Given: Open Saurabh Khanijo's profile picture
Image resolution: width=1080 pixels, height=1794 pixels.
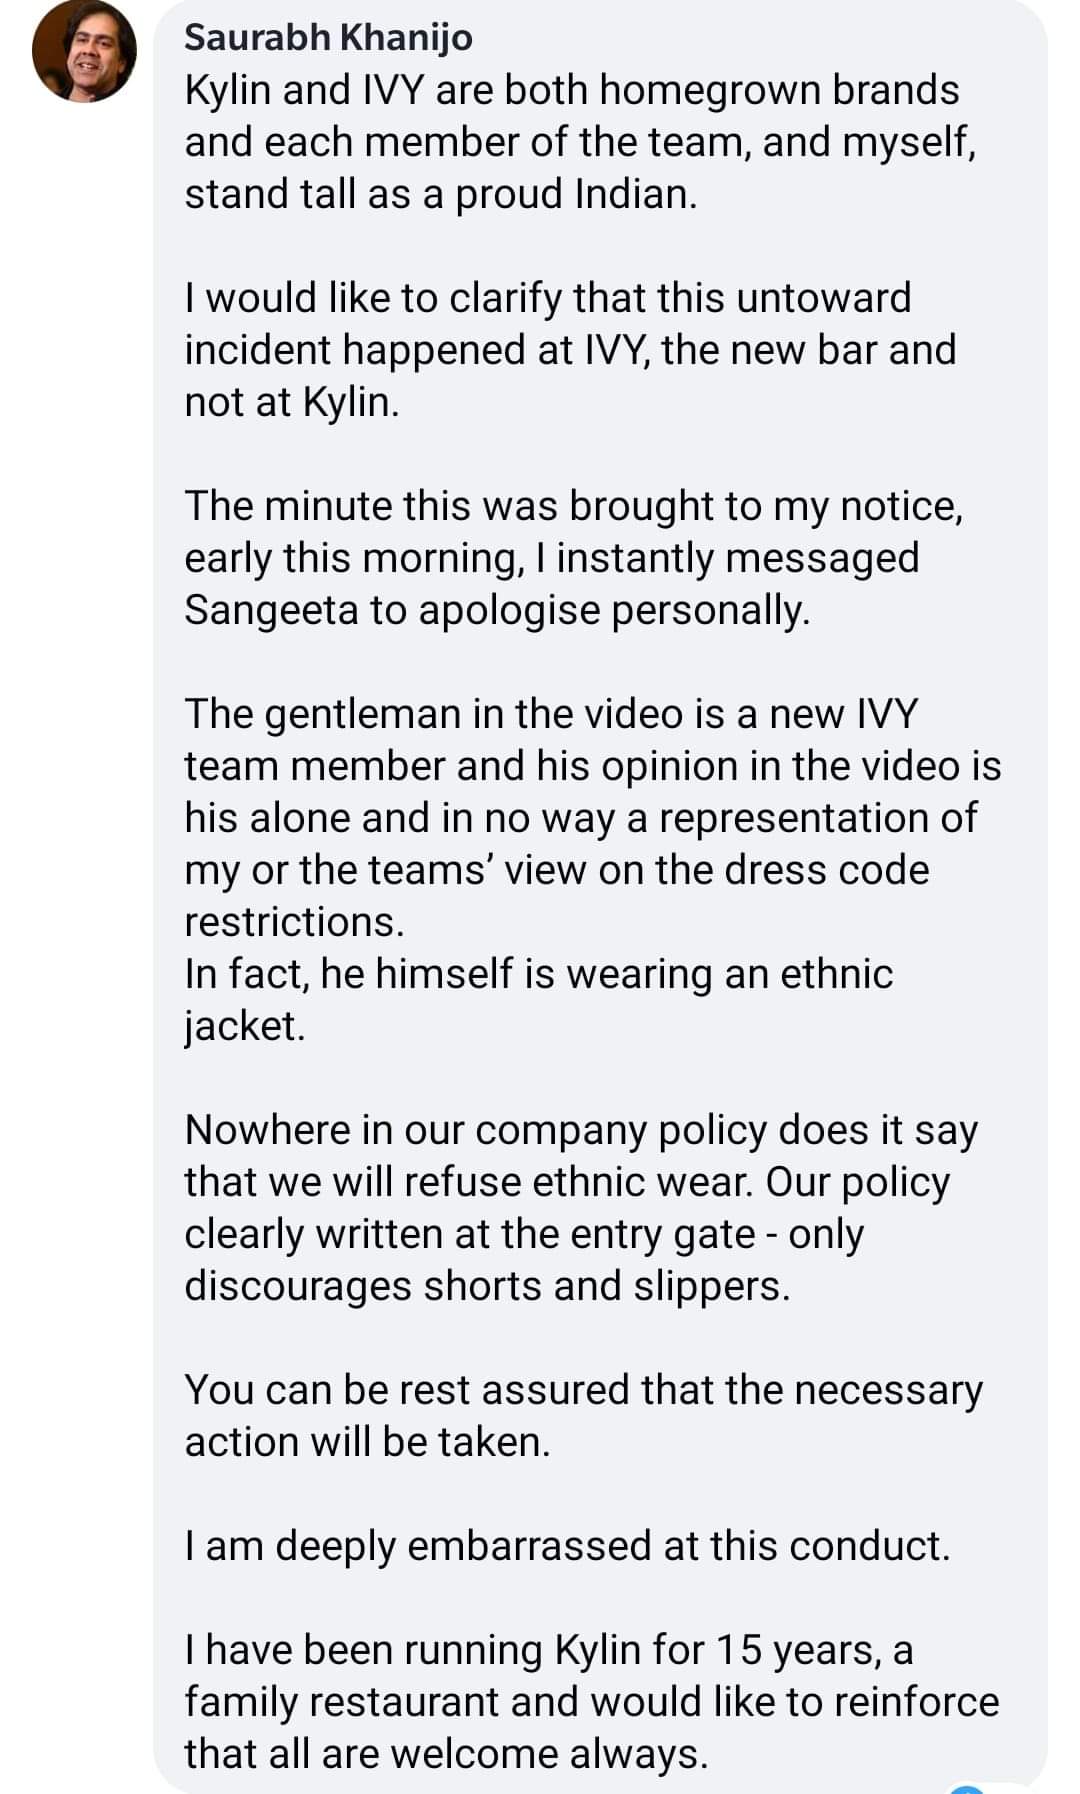Looking at the screenshot, I should point(84,52).
